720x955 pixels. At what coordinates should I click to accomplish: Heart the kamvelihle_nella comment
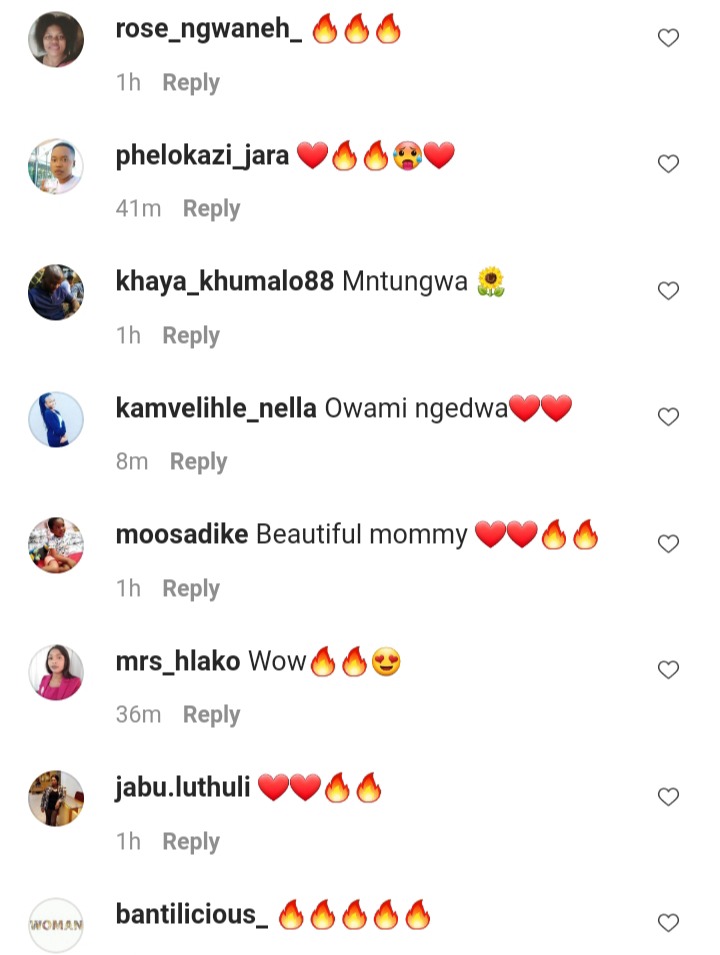click(x=668, y=417)
